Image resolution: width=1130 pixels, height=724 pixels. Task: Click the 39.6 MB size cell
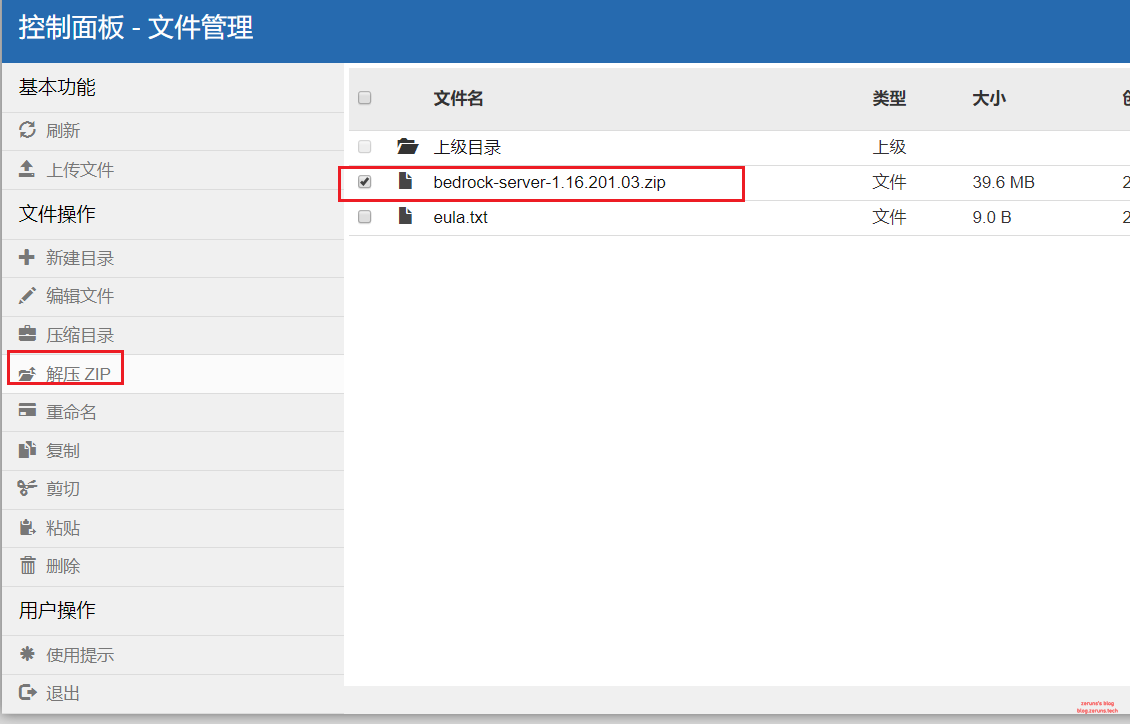pyautogui.click(x=1003, y=182)
